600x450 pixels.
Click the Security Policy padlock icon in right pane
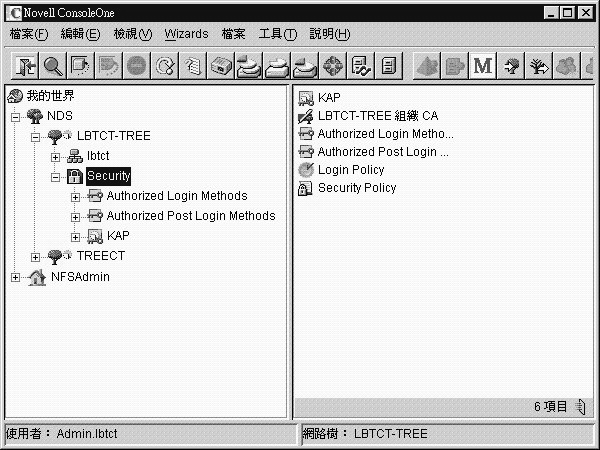[x=305, y=188]
